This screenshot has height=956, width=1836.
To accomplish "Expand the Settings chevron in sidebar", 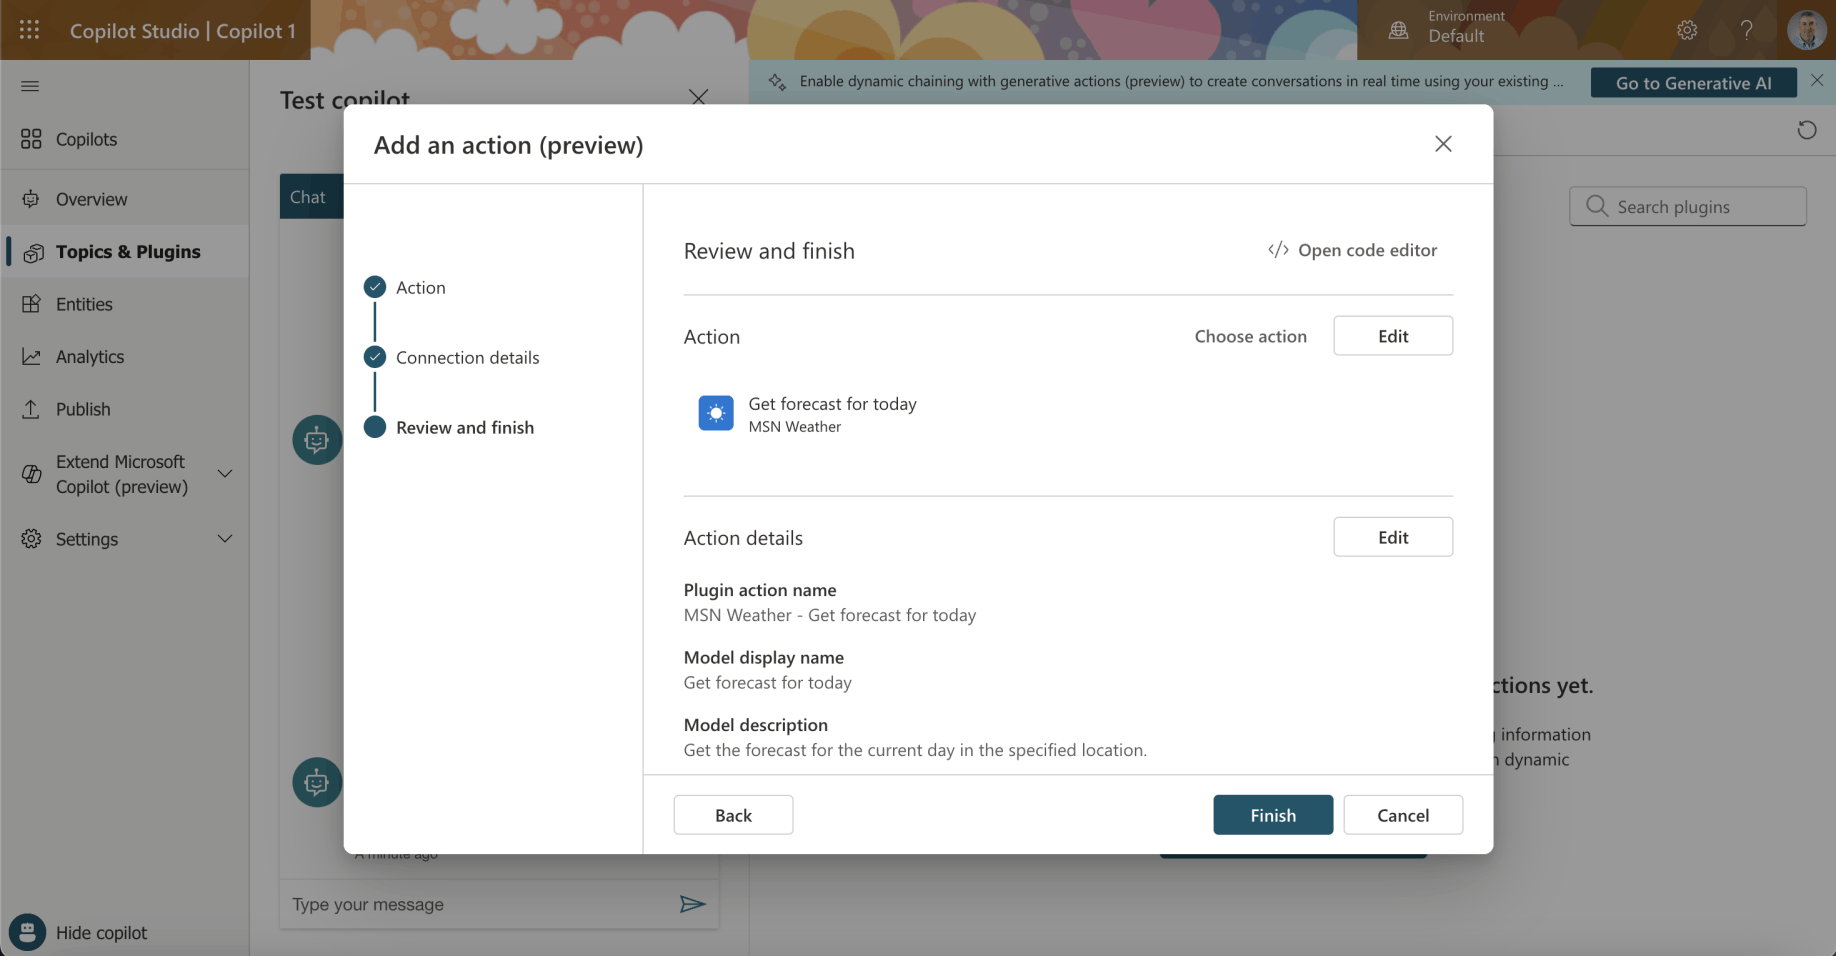I will pos(225,539).
